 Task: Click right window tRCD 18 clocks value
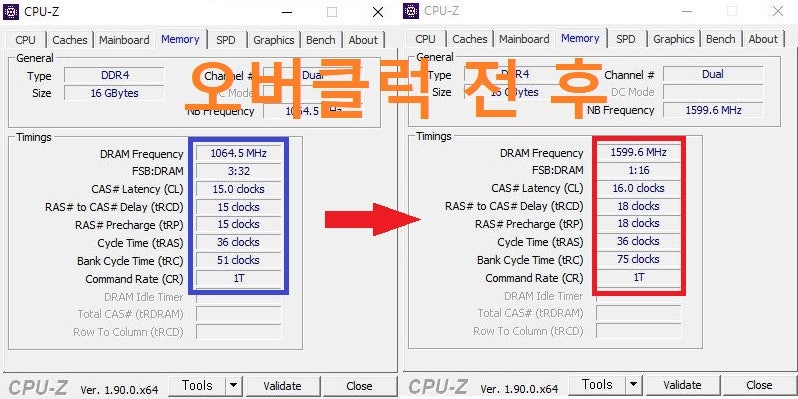(638, 206)
